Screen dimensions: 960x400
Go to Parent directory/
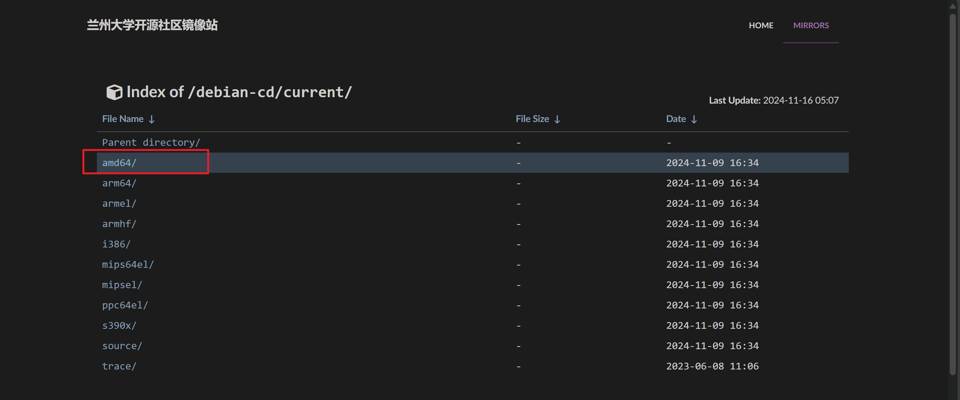click(x=151, y=143)
